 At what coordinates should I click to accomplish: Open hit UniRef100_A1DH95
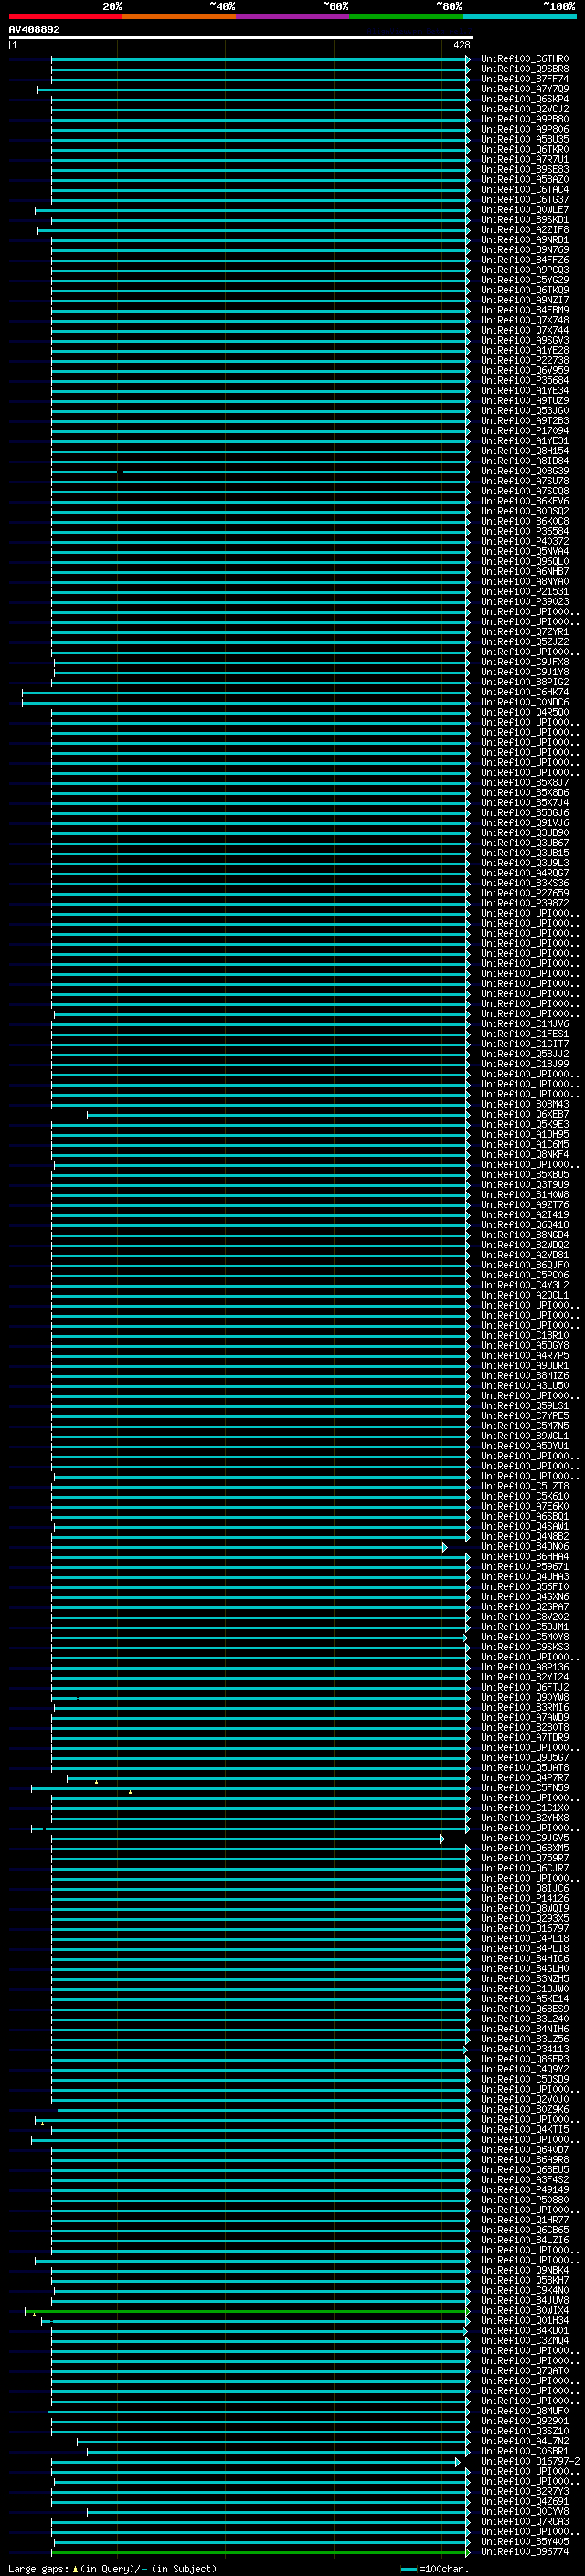click(524, 1135)
